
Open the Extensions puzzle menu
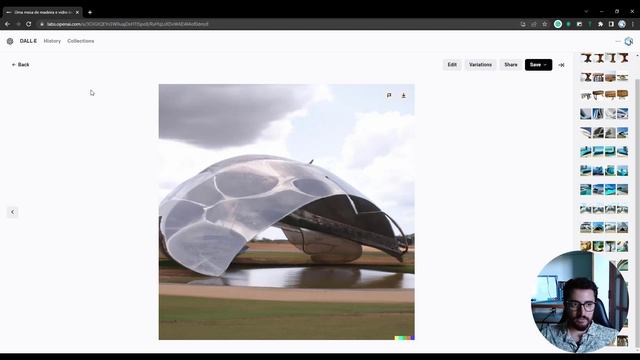600,24
